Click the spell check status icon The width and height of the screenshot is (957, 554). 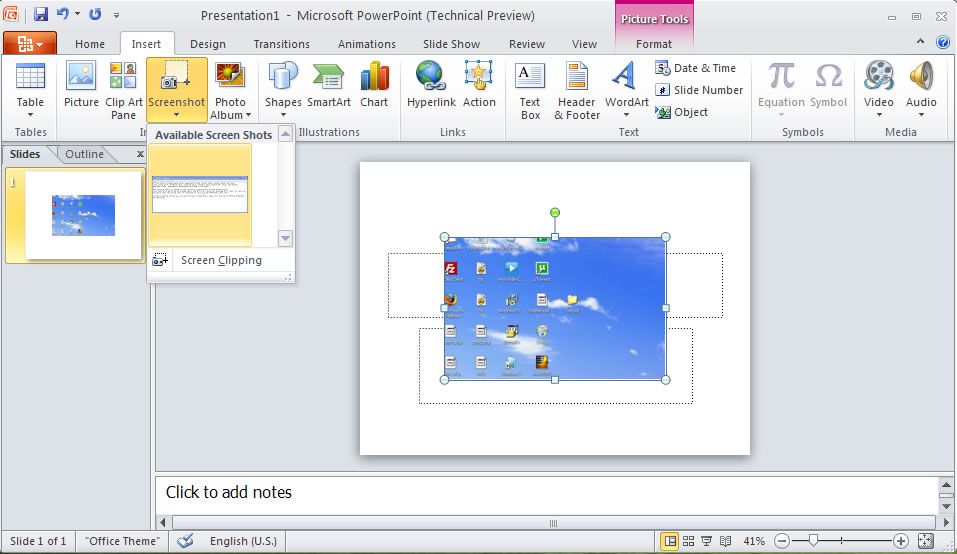[x=185, y=541]
